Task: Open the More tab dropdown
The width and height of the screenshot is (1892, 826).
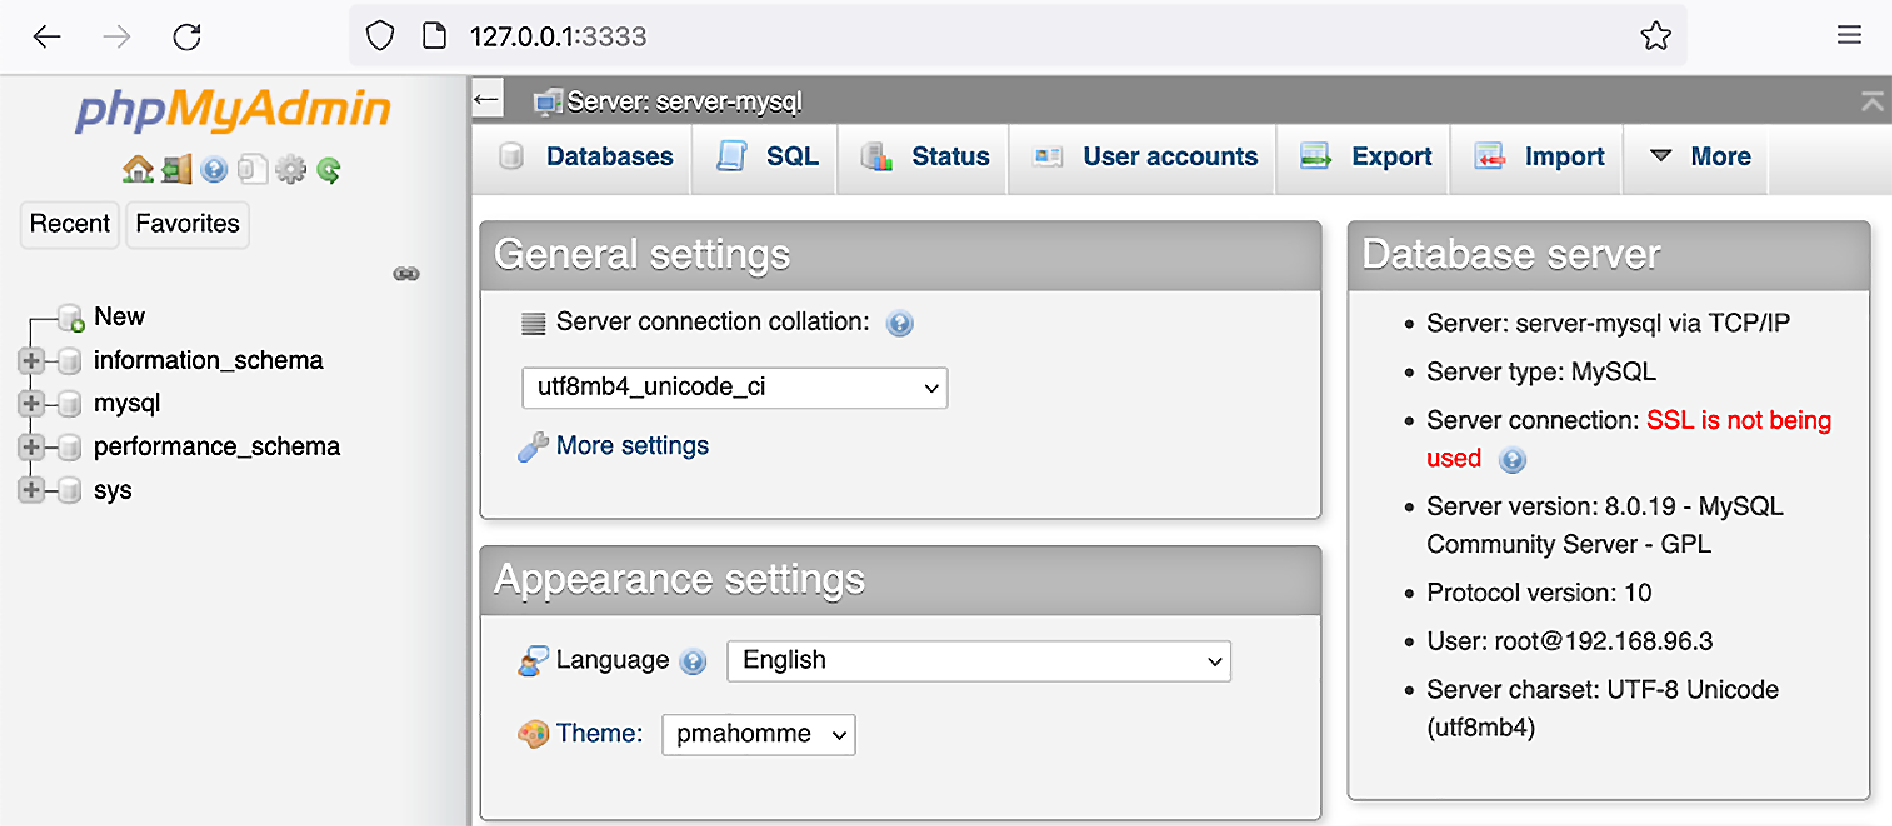Action: (x=1697, y=157)
